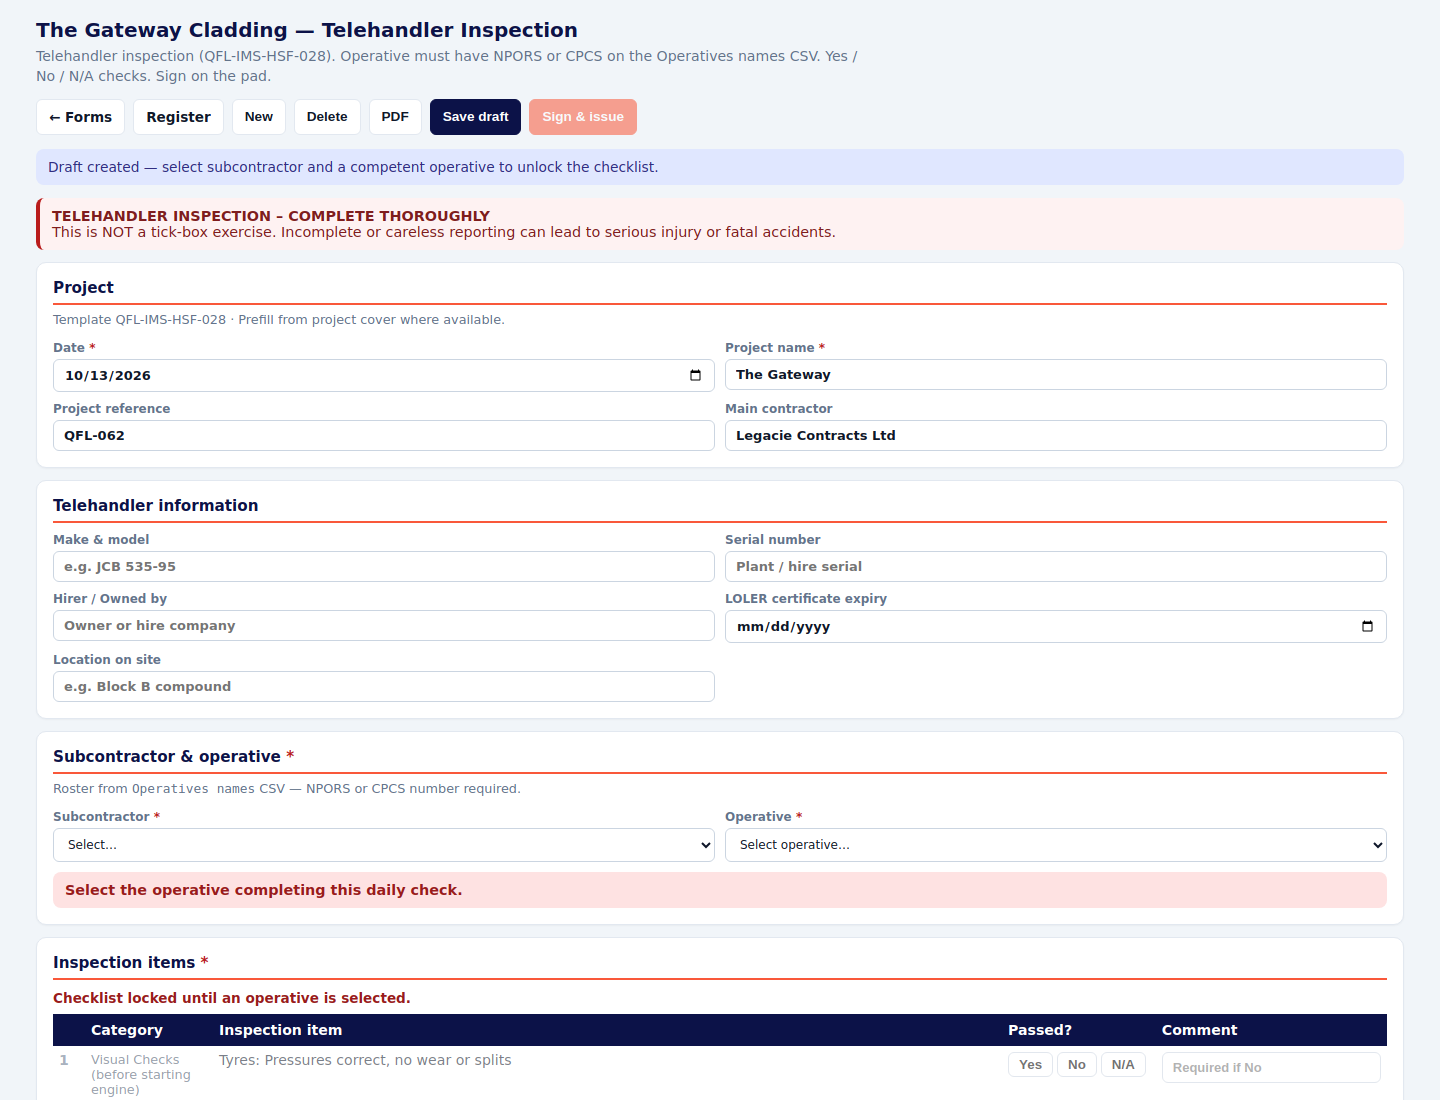Delete this inspection draft
Viewport: 1440px width, 1100px height.
click(x=327, y=117)
